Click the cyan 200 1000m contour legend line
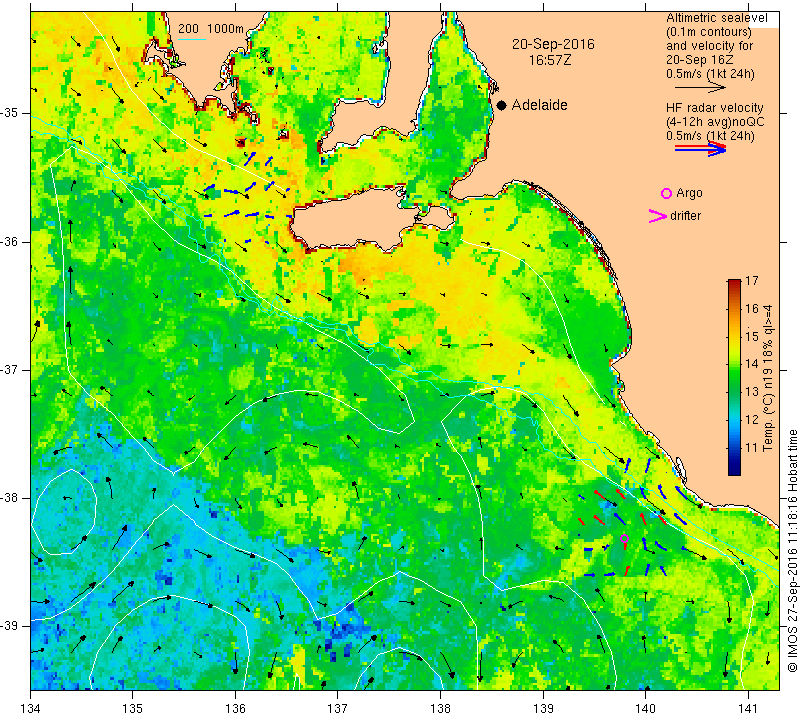The image size is (800, 720). click(x=192, y=39)
